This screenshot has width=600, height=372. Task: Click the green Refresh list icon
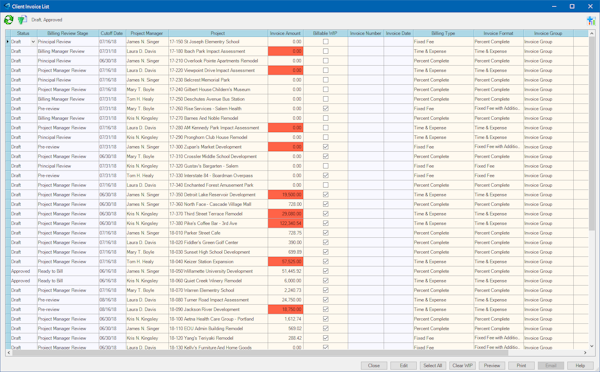pyautogui.click(x=8, y=20)
